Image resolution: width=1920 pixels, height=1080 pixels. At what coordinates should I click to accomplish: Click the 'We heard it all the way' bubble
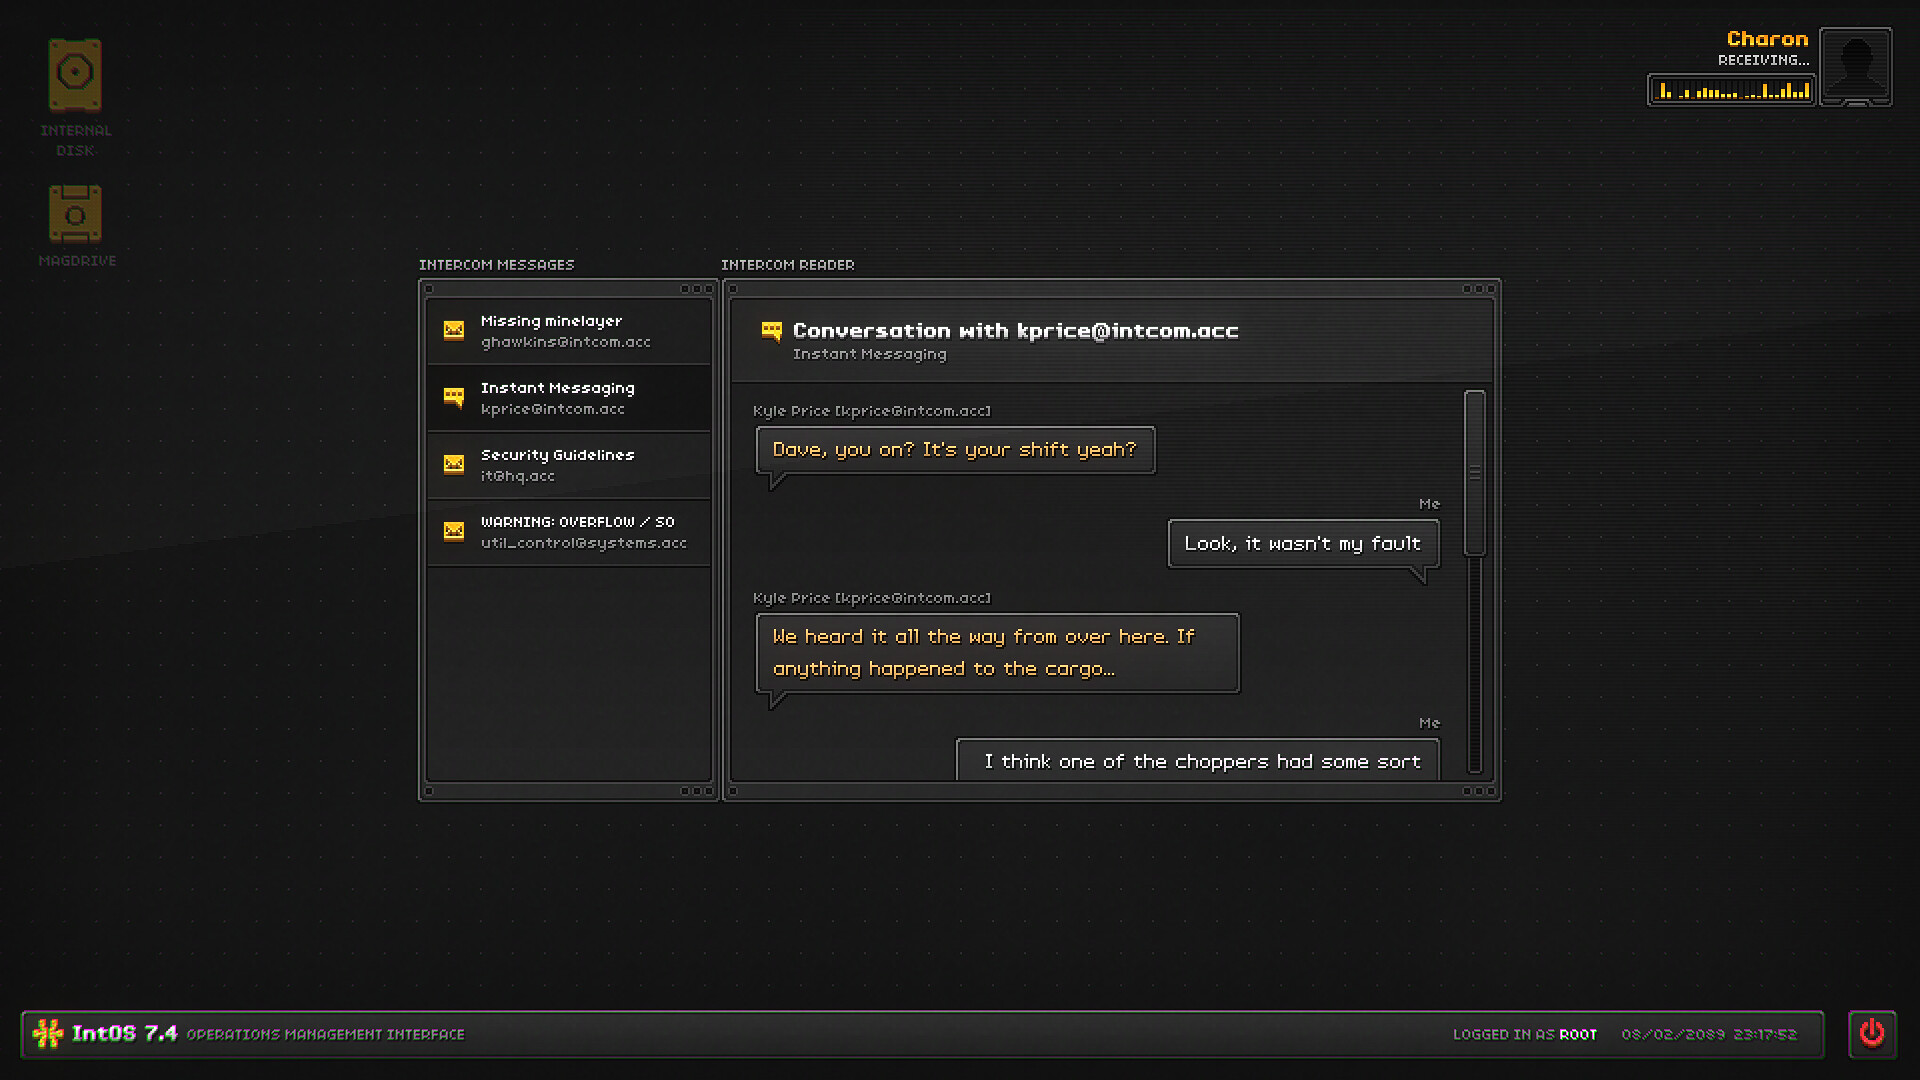pos(997,652)
